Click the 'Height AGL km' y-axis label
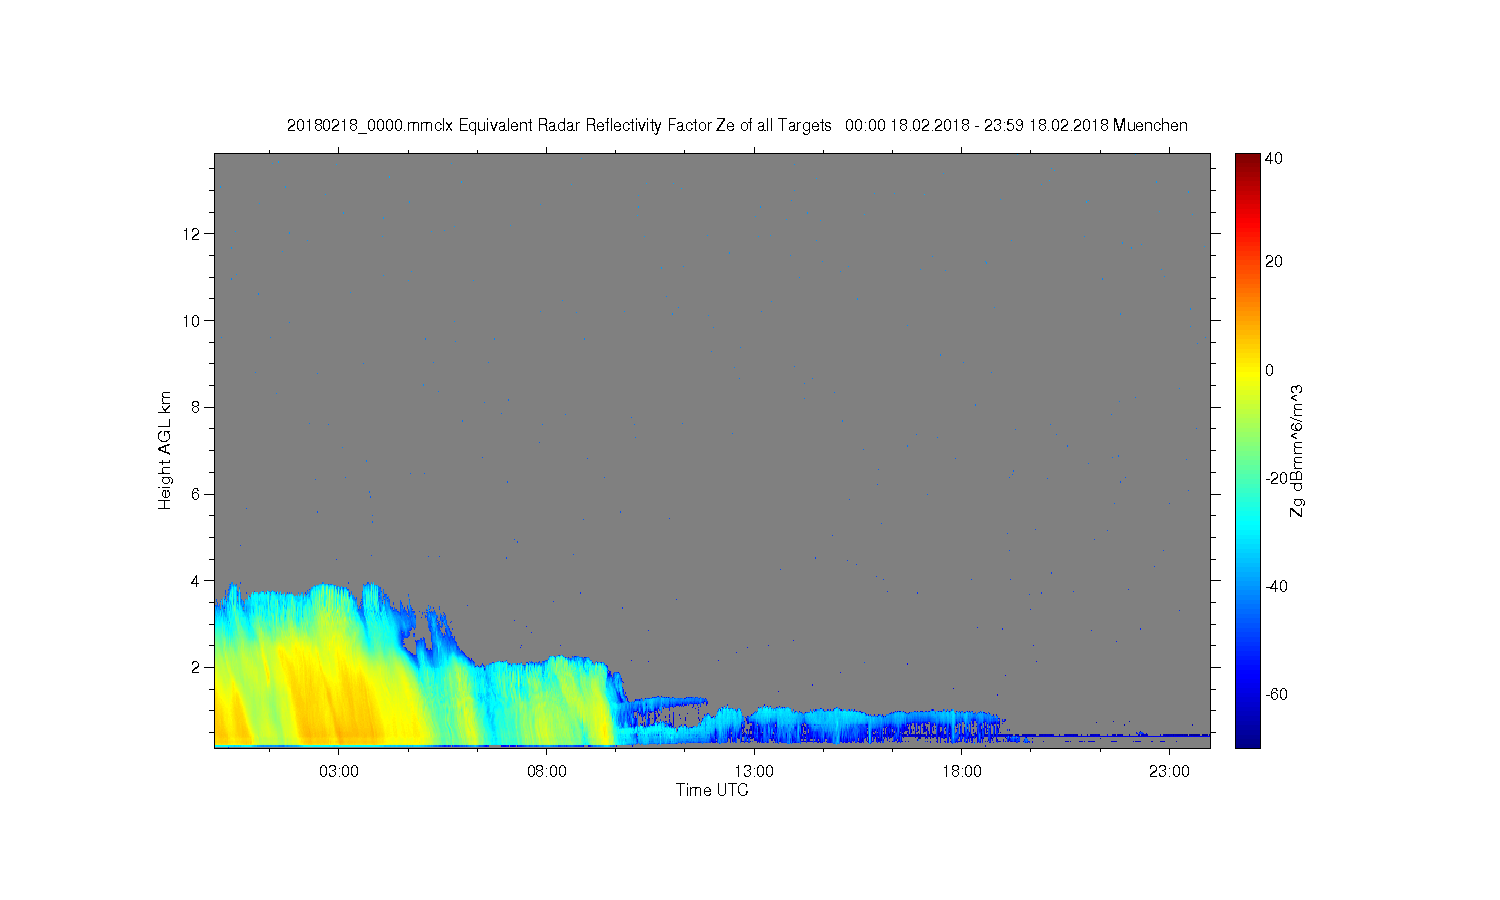 [x=165, y=450]
